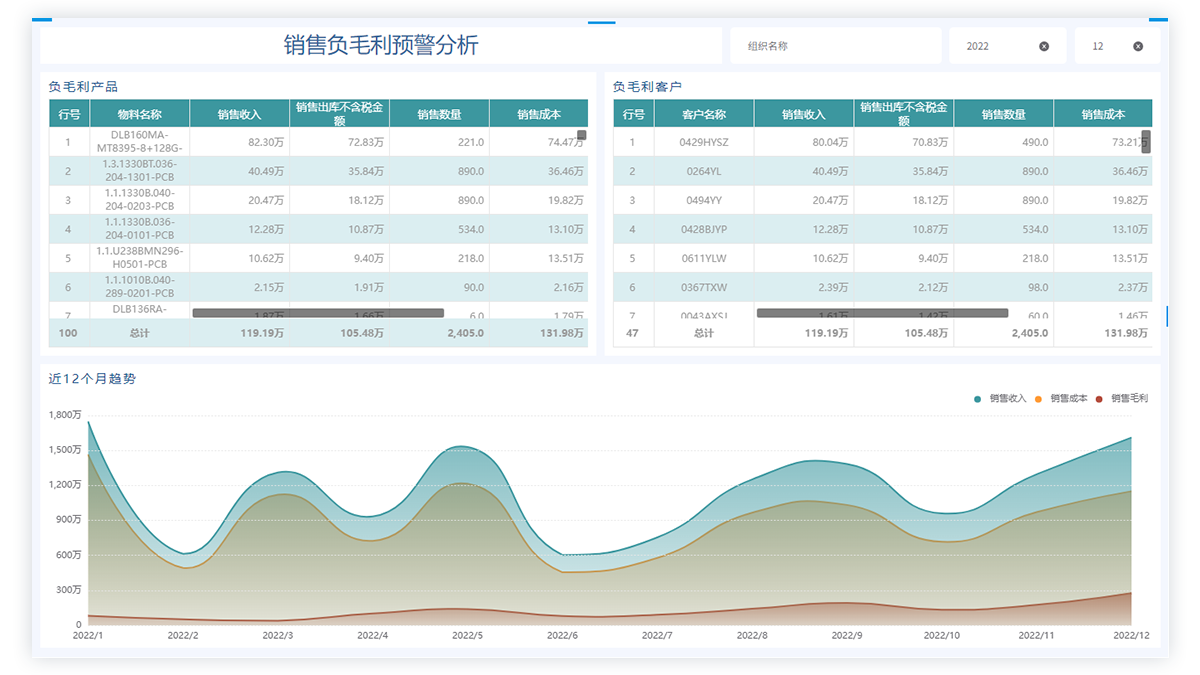Click horizontal scrollbar of 负毛利客户 table
This screenshot has height=675, width=1200.
click(882, 313)
